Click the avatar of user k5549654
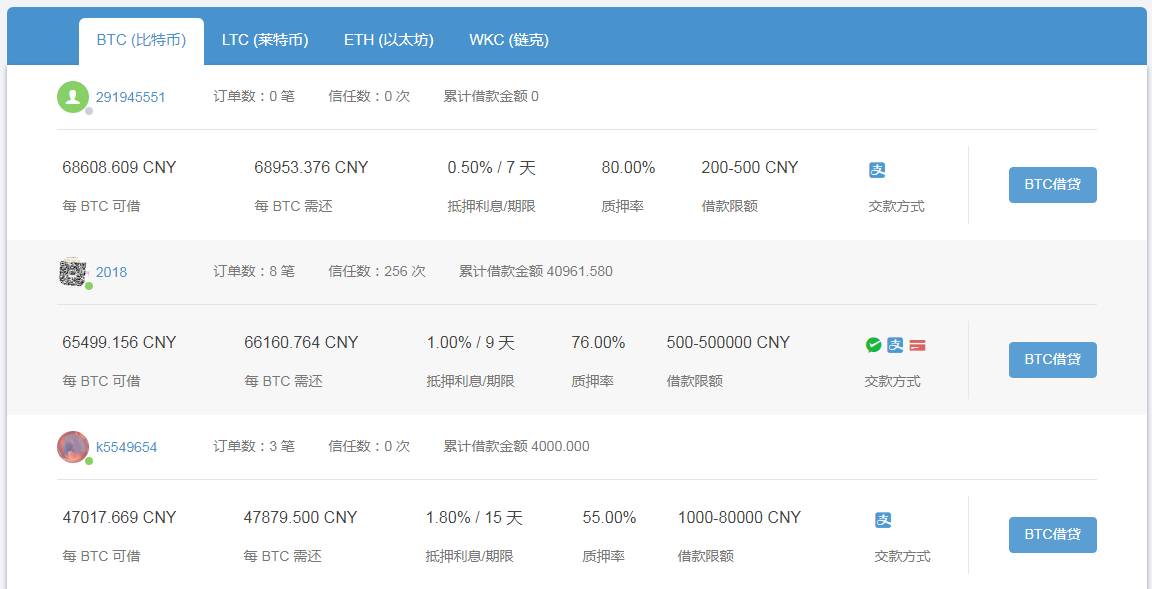1152x589 pixels. tap(73, 446)
